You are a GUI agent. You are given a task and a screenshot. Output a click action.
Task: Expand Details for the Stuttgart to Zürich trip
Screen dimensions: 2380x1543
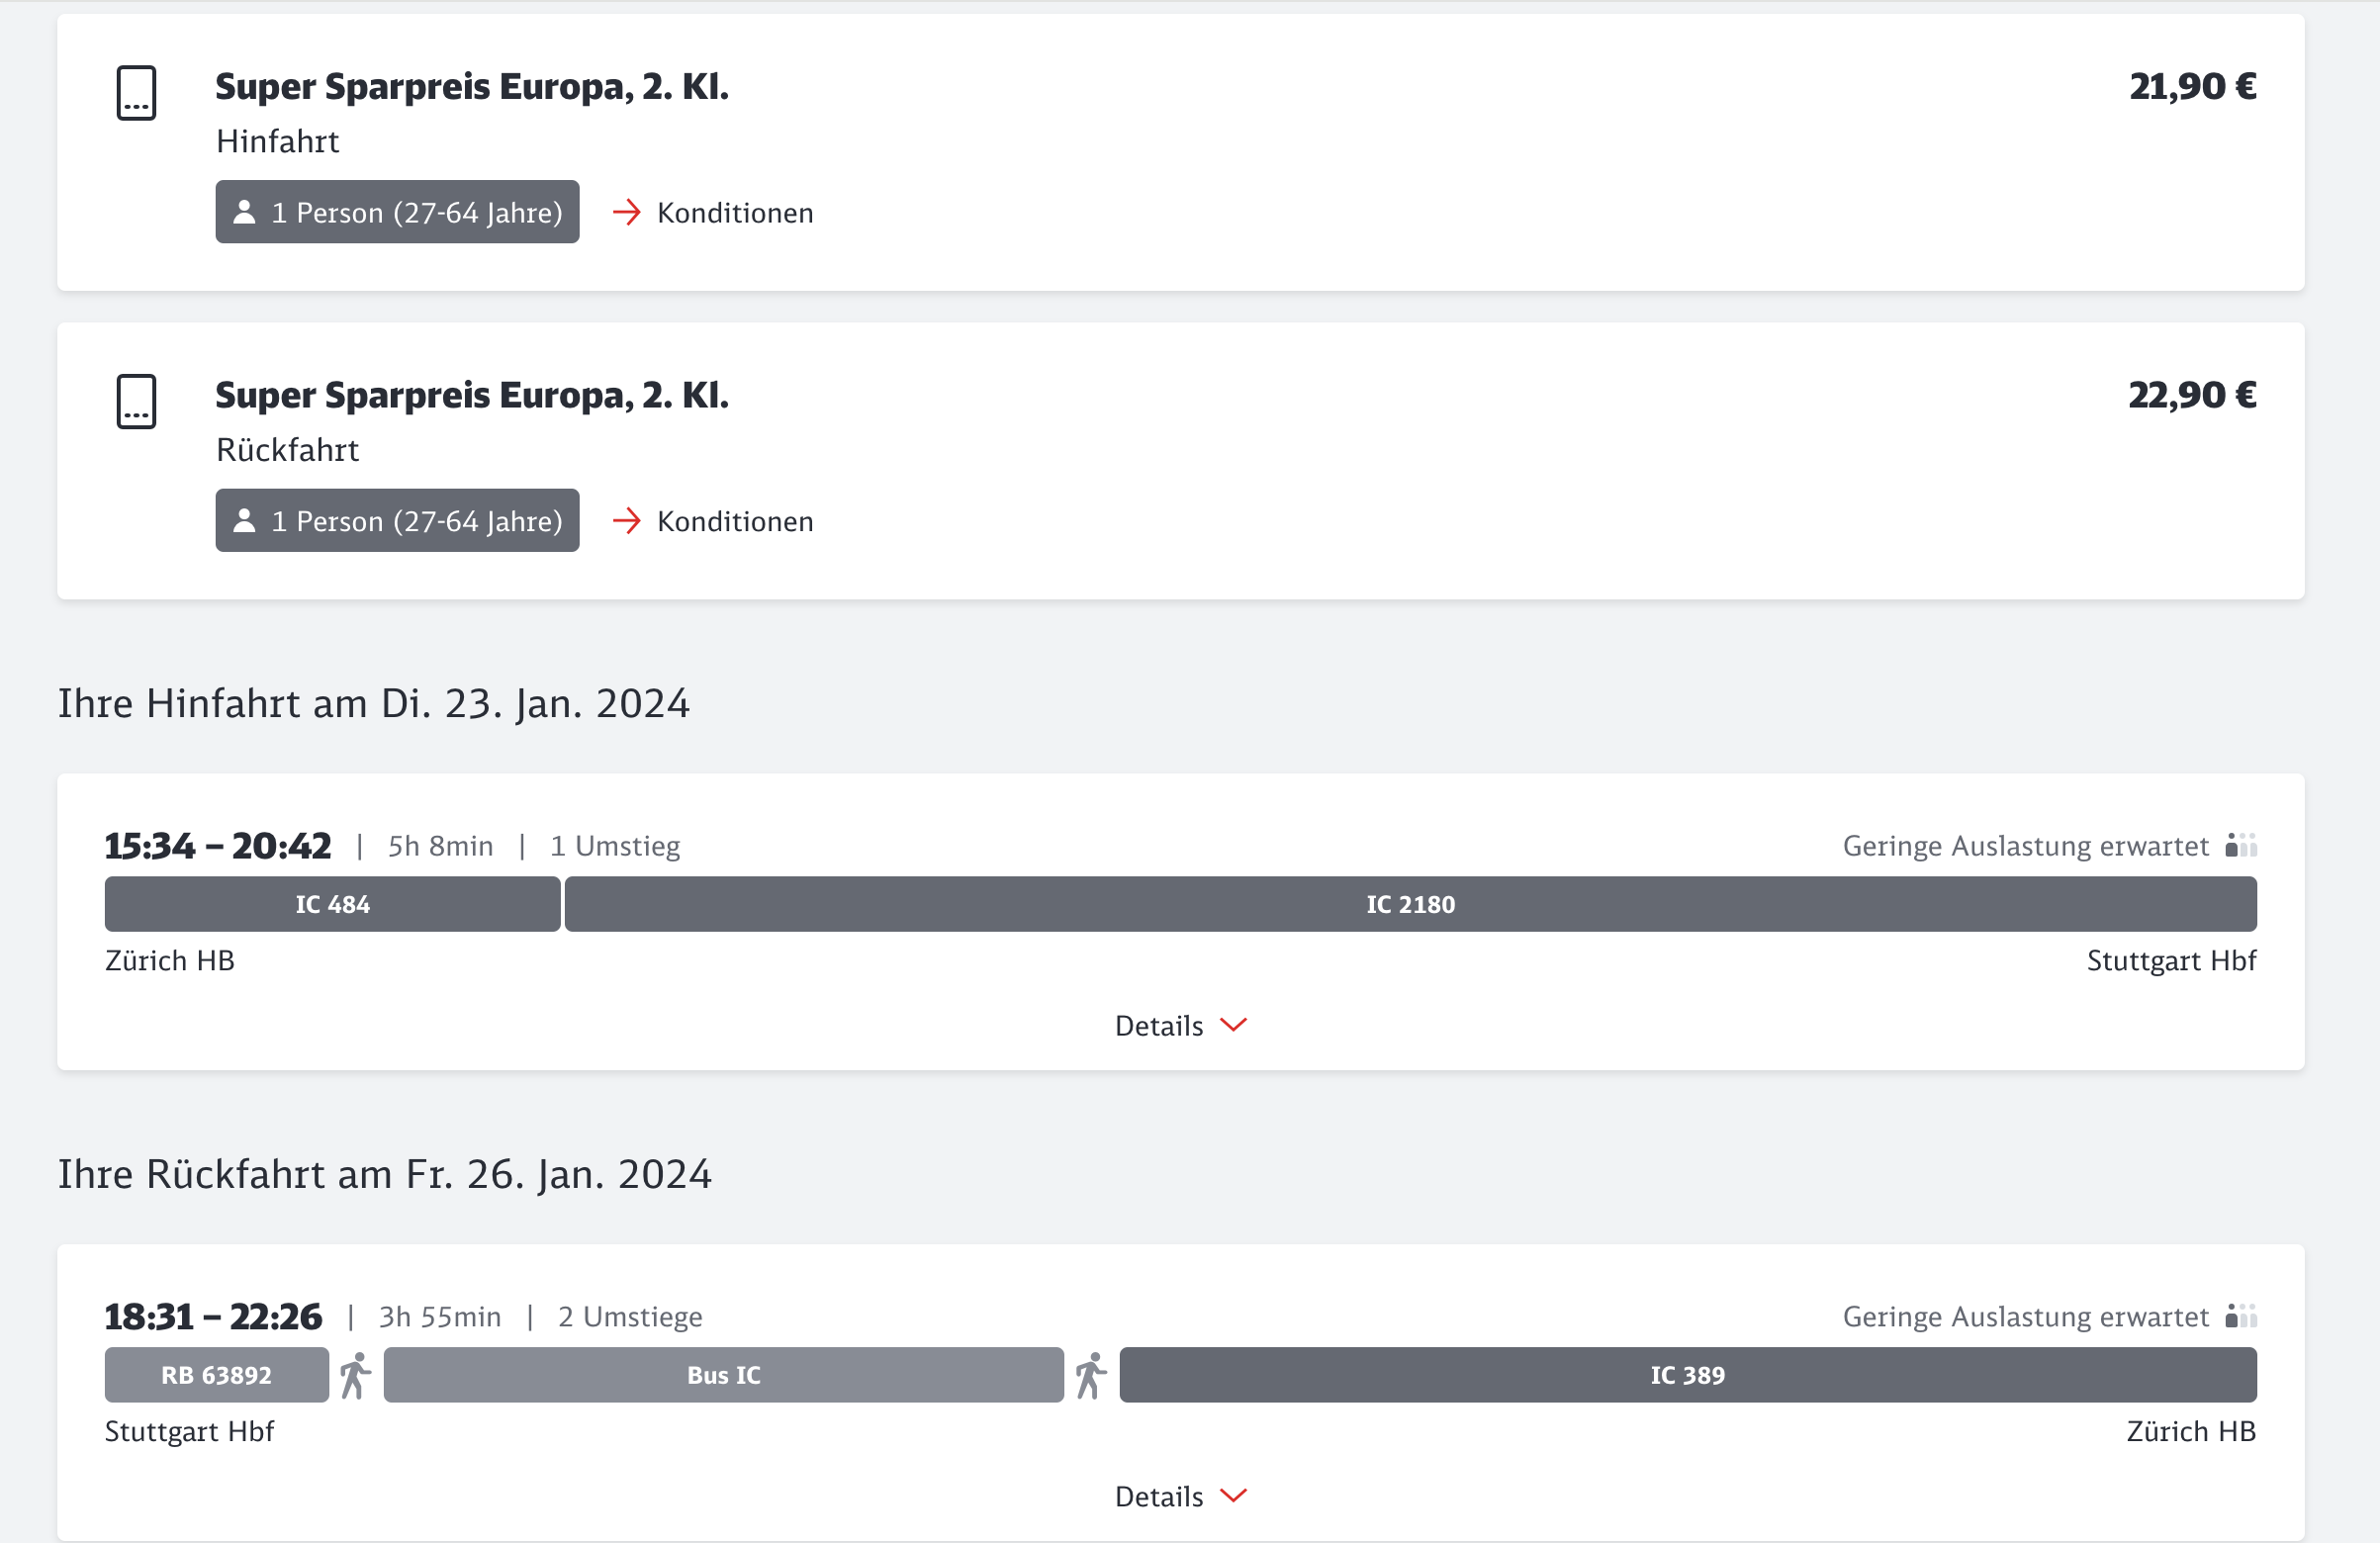click(1180, 1496)
